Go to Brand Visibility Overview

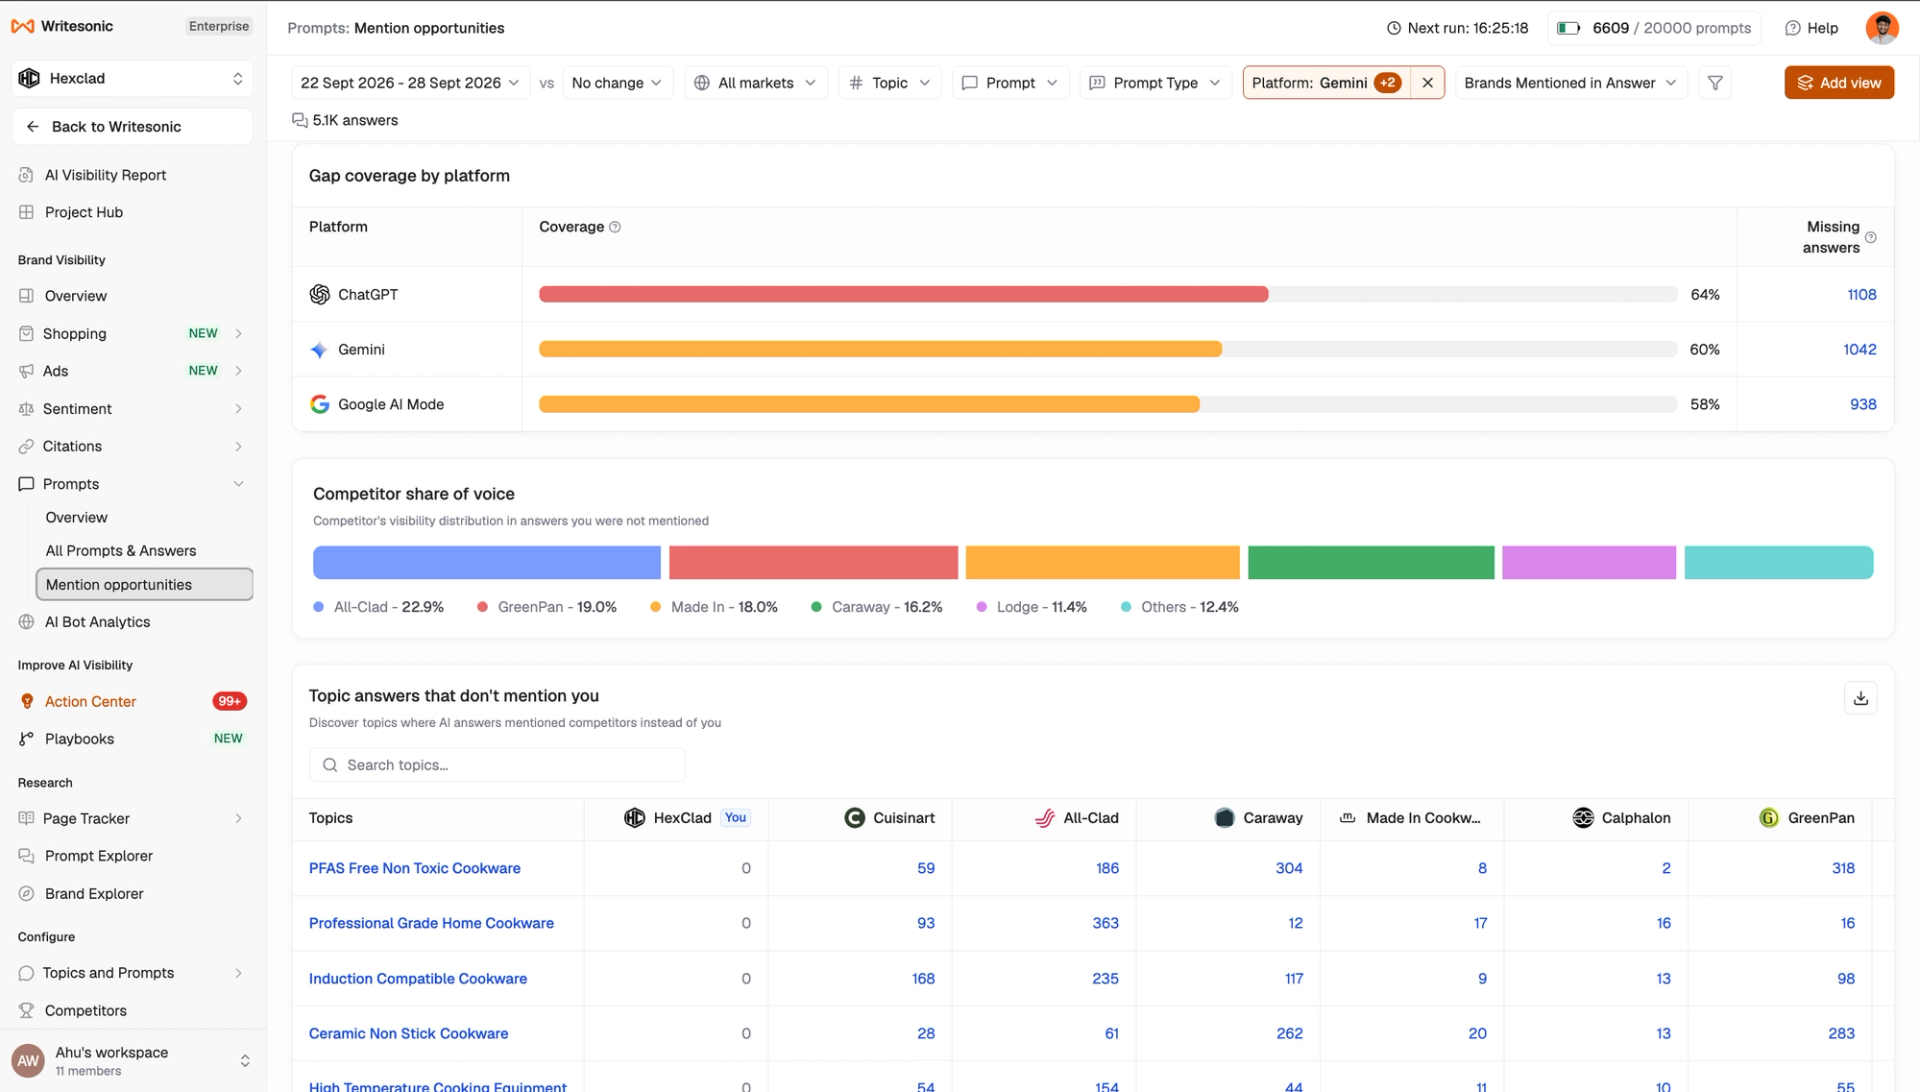click(75, 296)
